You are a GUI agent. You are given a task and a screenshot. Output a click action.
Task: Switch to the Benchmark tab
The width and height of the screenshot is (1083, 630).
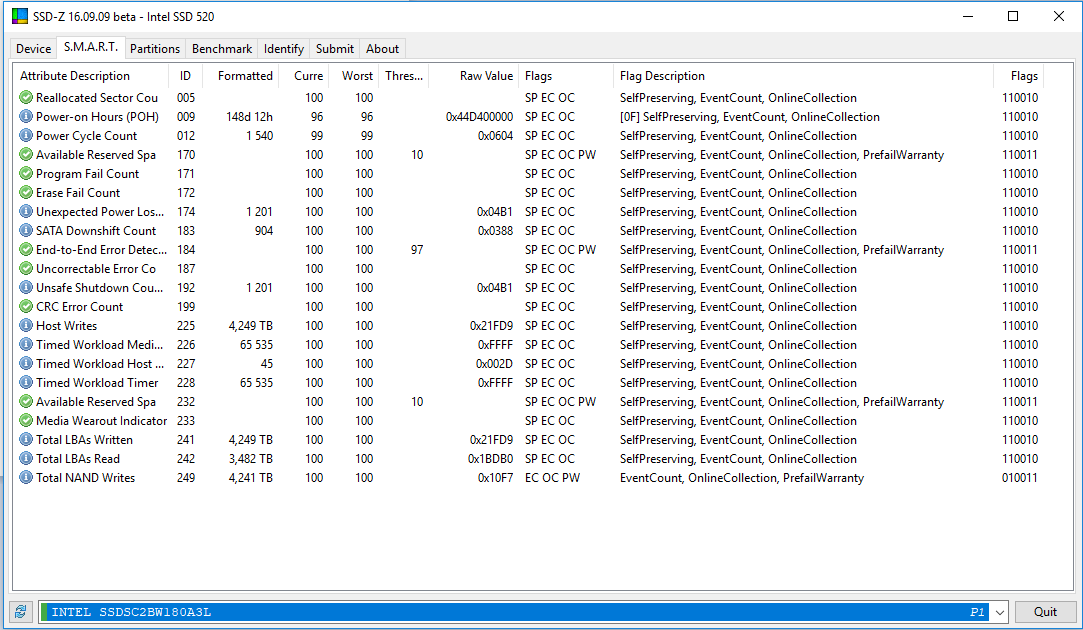pyautogui.click(x=222, y=49)
